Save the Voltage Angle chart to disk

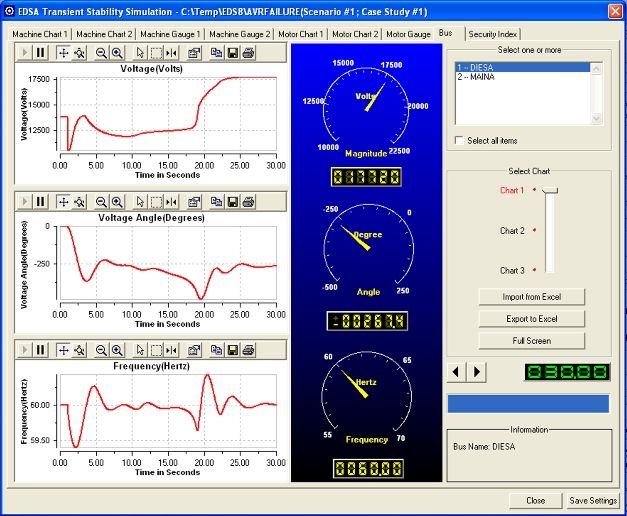(232, 202)
